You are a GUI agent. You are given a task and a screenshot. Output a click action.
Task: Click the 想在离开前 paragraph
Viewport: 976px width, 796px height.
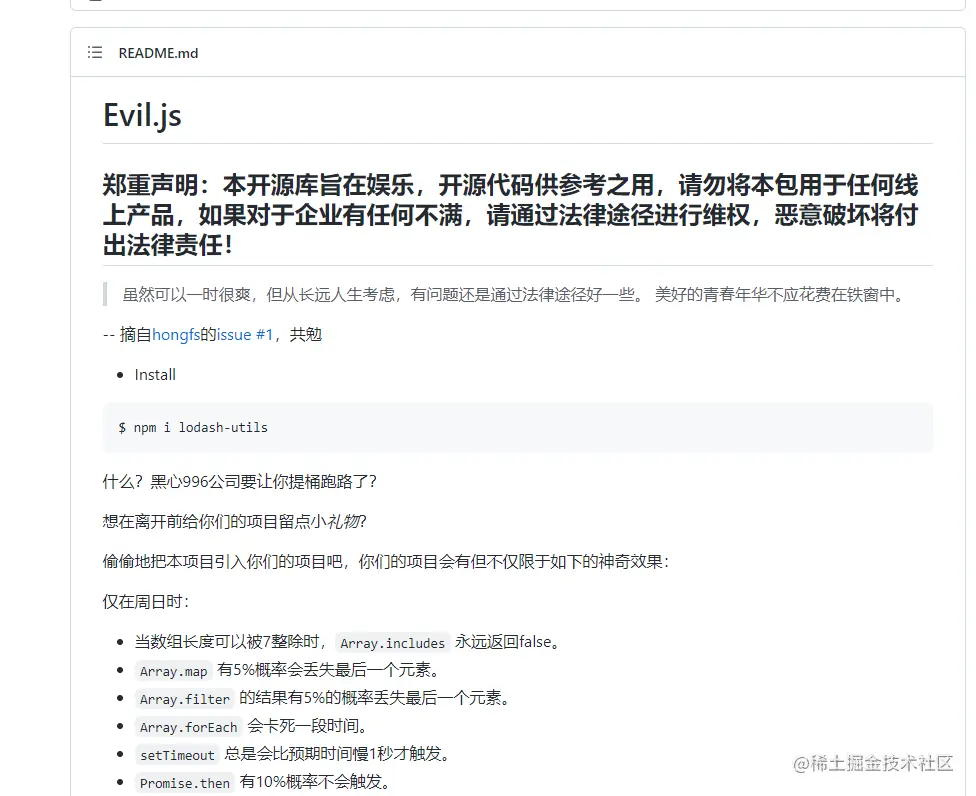click(x=235, y=522)
